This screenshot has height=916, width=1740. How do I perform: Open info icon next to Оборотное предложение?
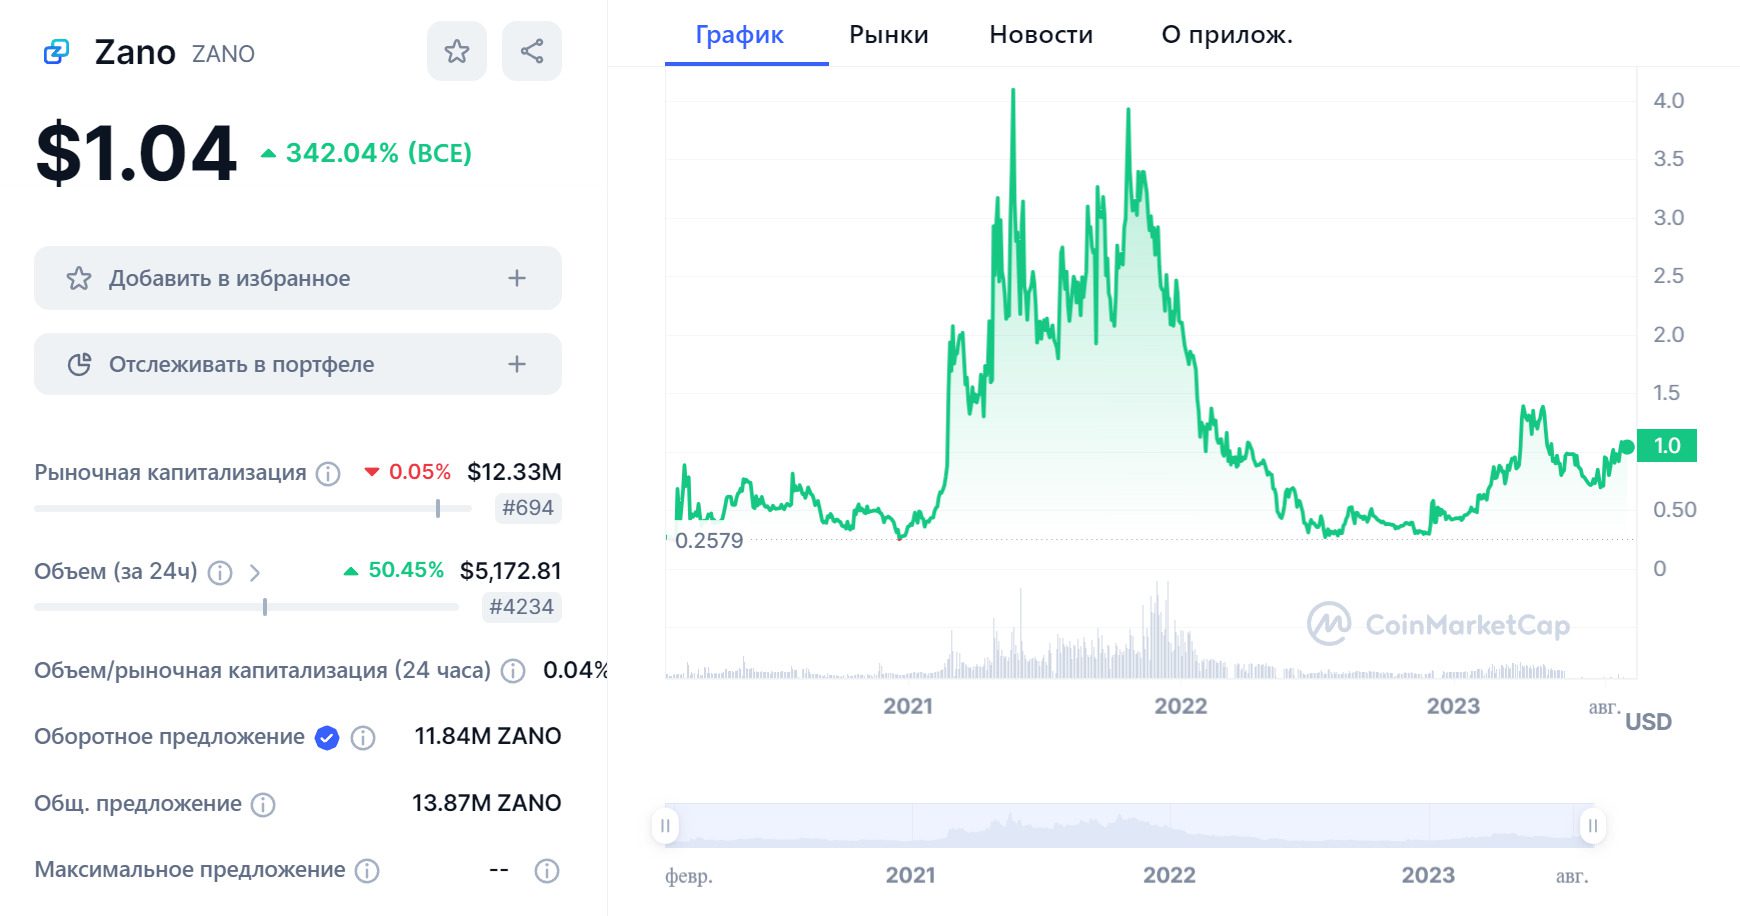(364, 738)
